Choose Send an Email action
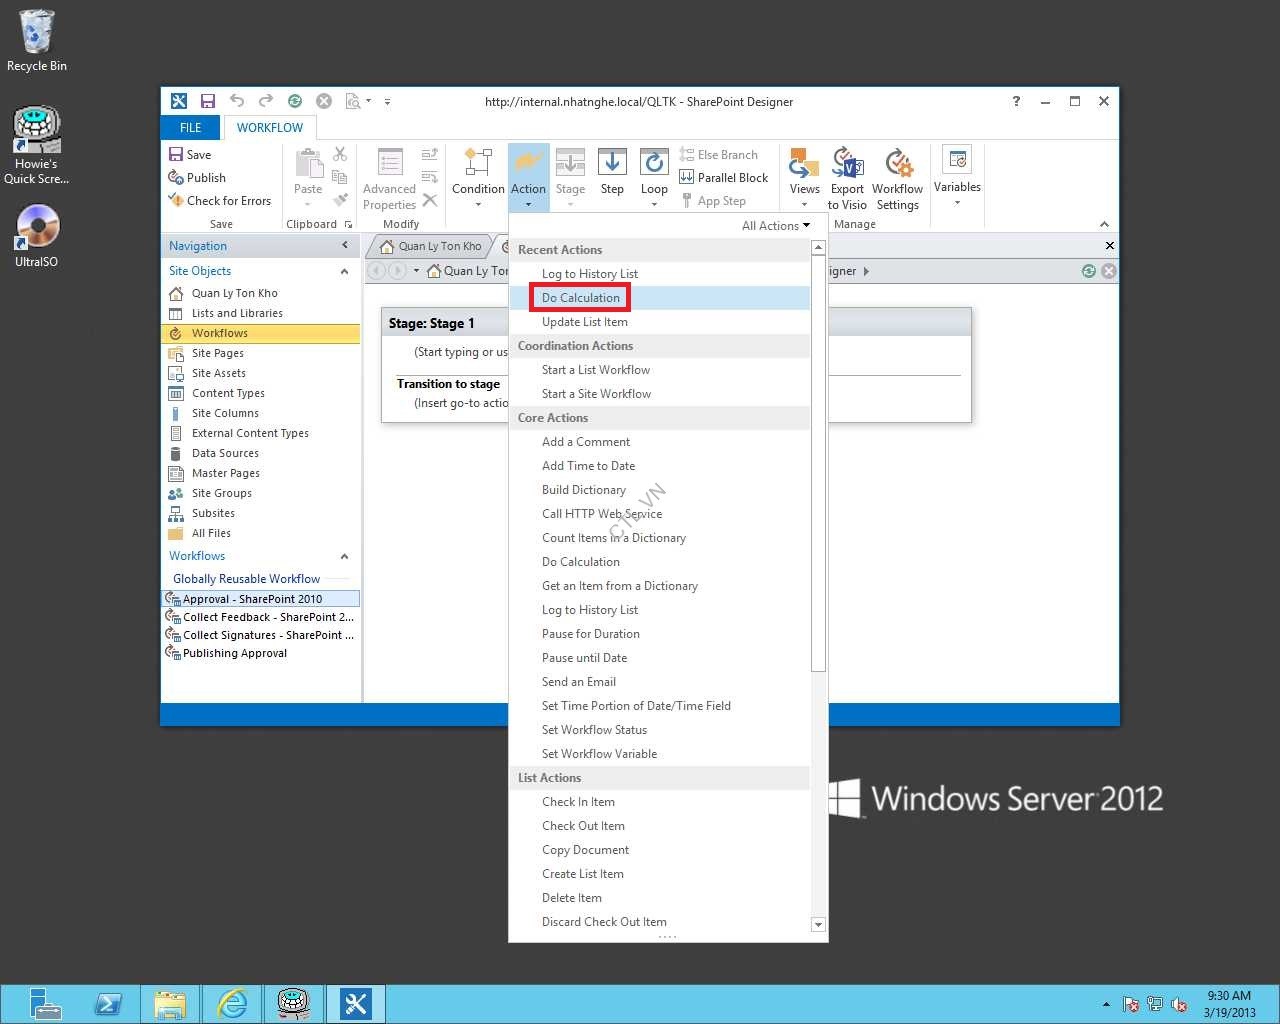 point(578,682)
